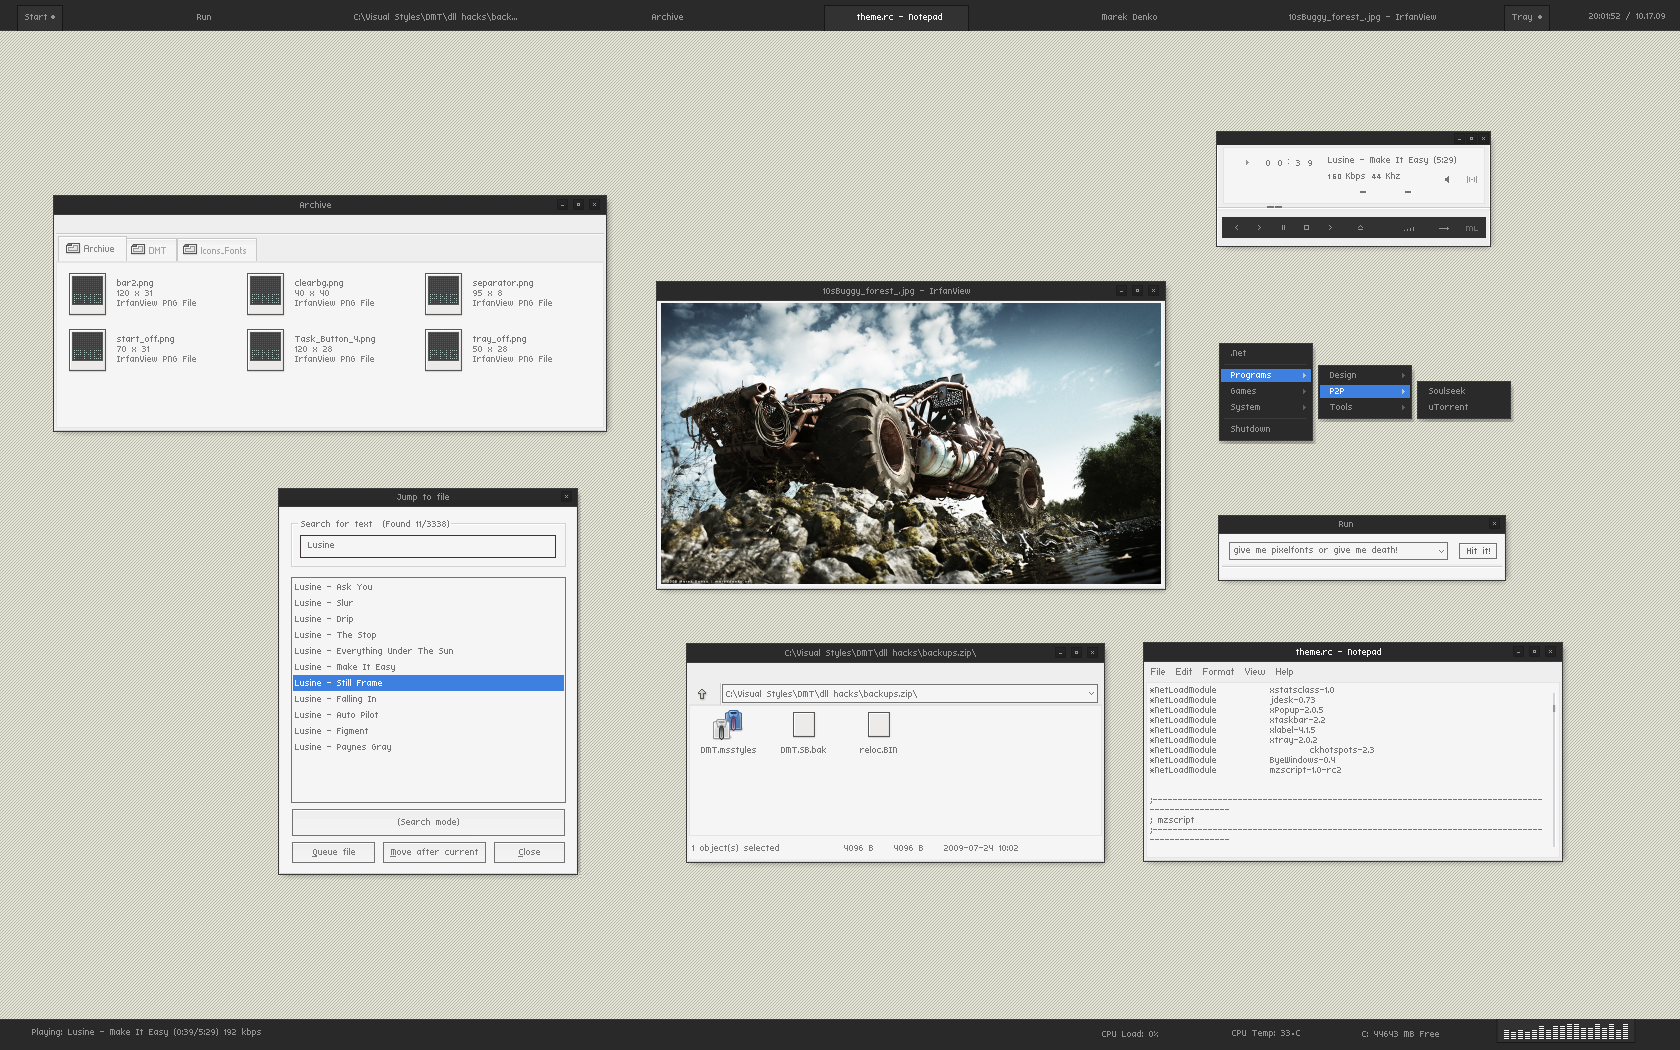
Task: Click the volume slider handle under Kbps
Action: [1362, 192]
